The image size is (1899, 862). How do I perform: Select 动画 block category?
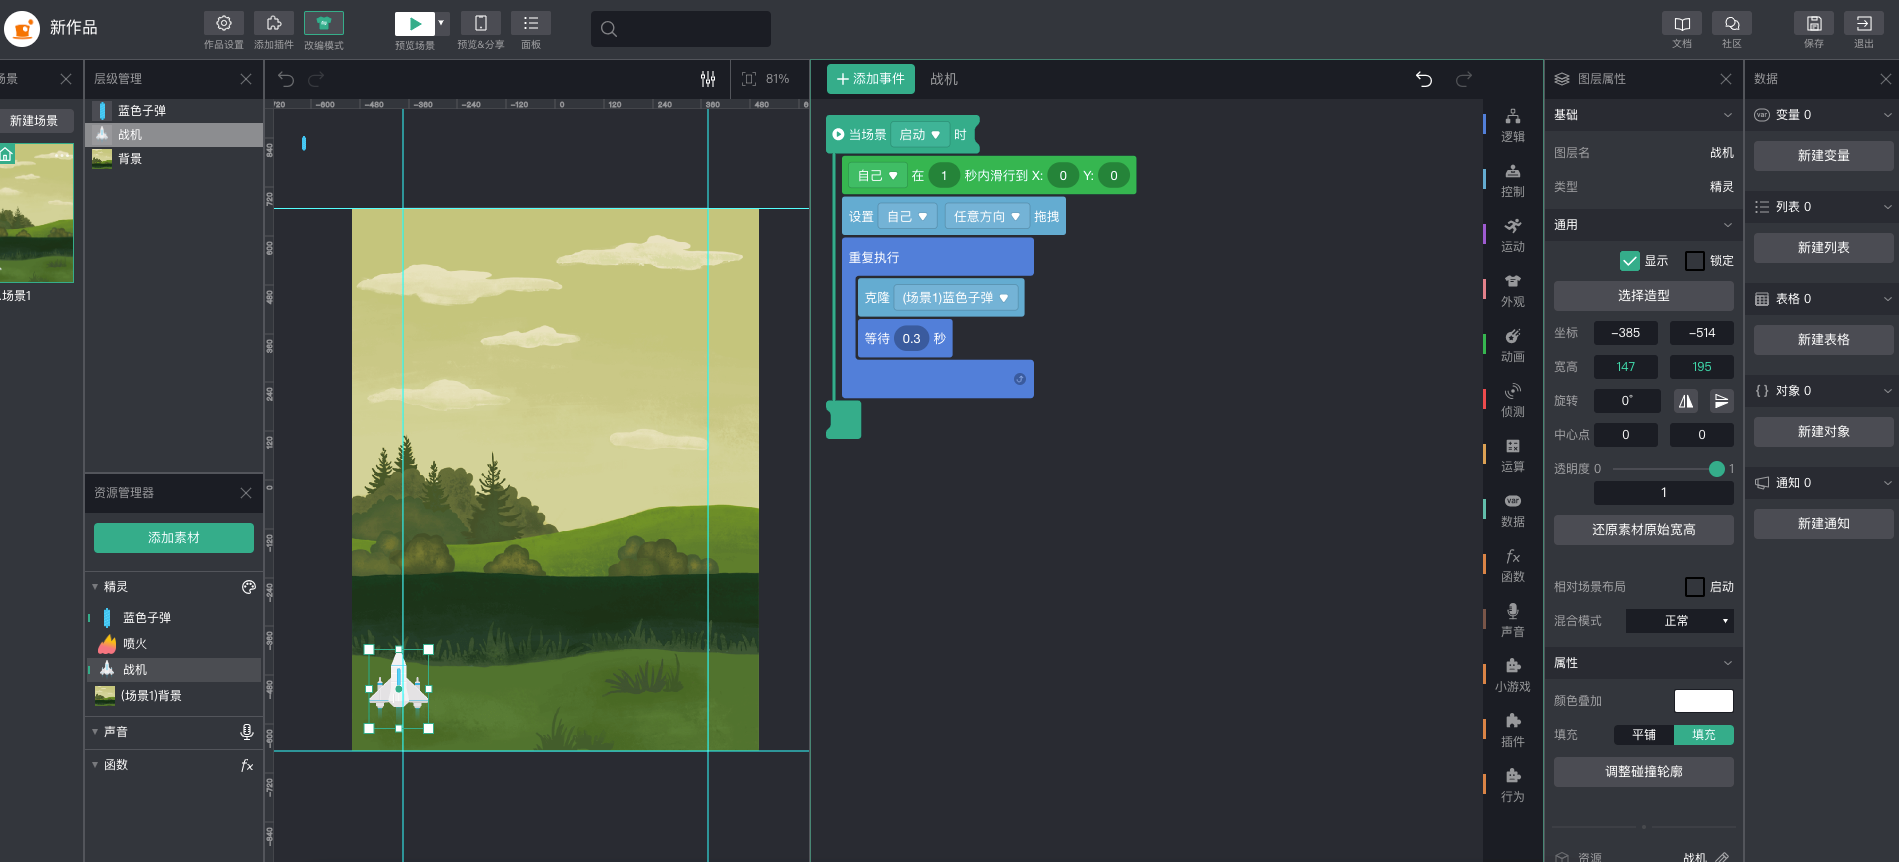(1513, 345)
